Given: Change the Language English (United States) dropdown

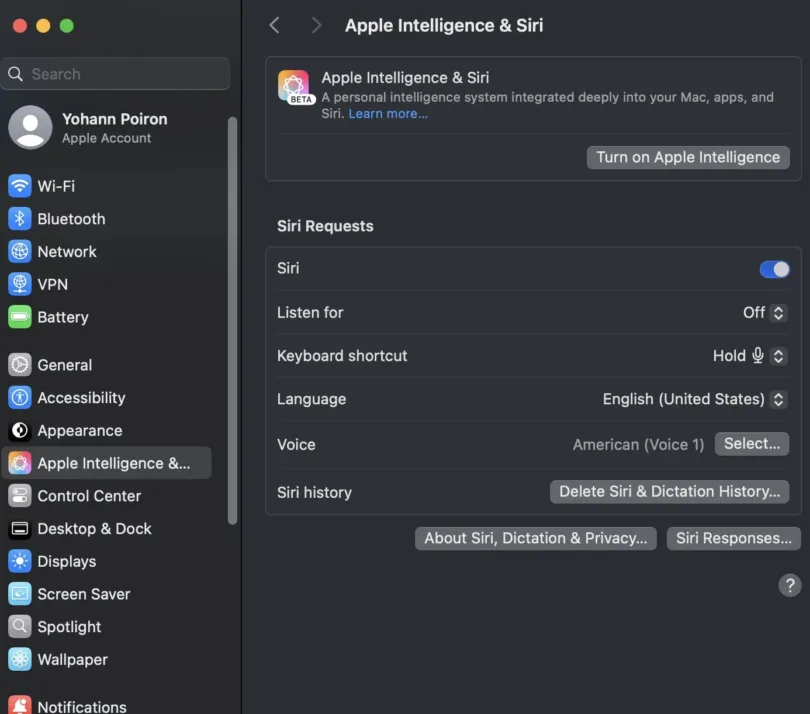Looking at the screenshot, I should [x=694, y=399].
